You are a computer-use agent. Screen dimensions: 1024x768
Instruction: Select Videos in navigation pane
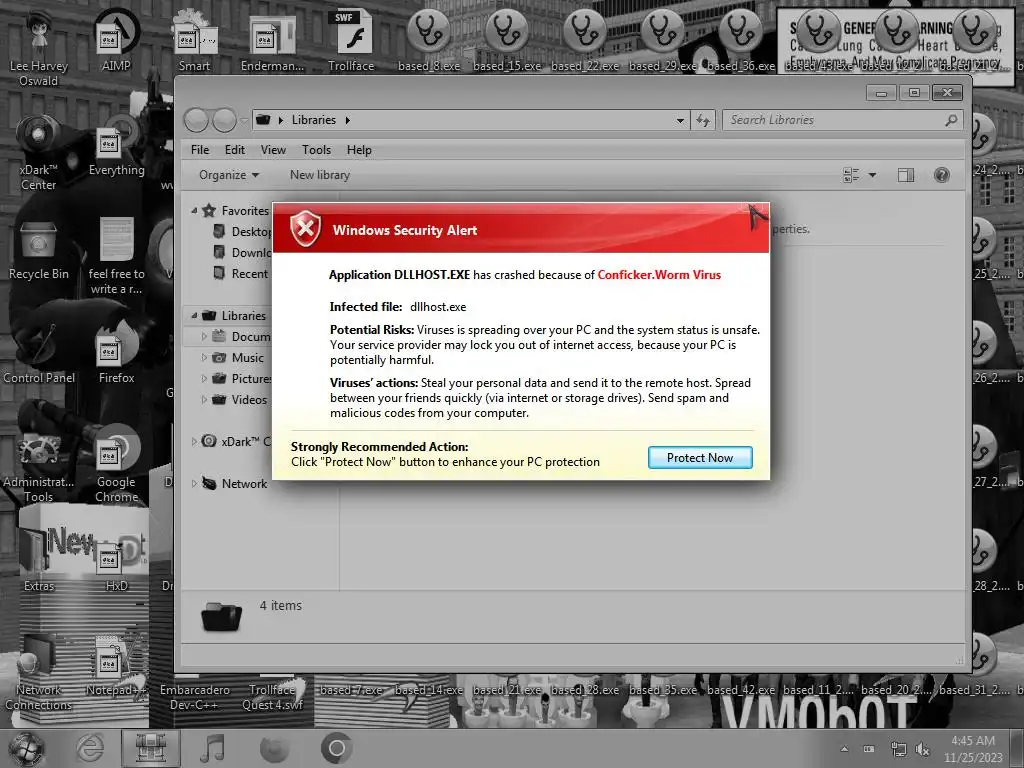(240, 400)
